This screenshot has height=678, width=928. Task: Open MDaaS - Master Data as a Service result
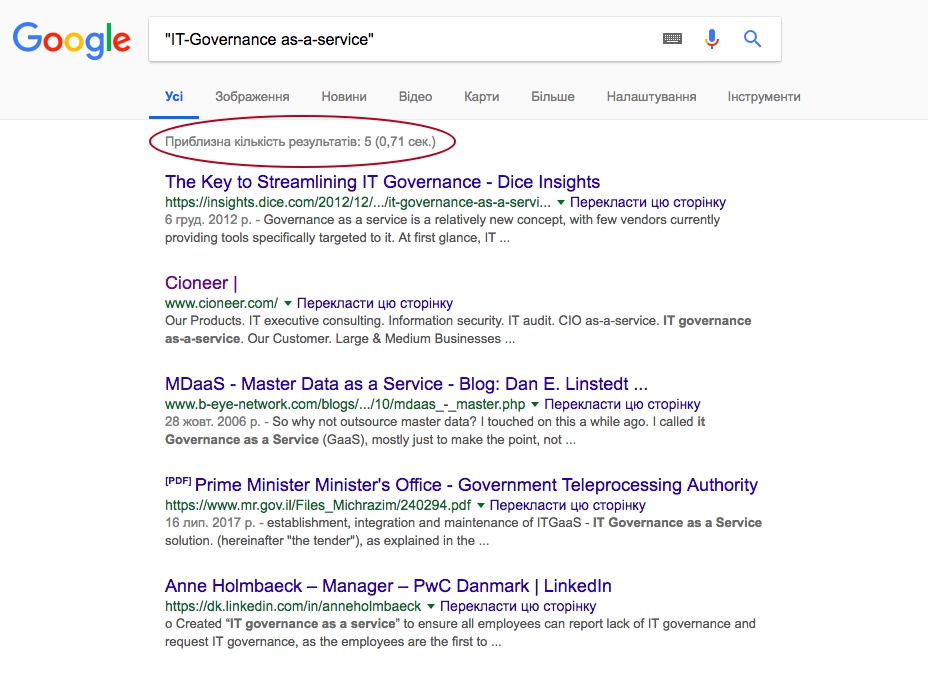(406, 384)
